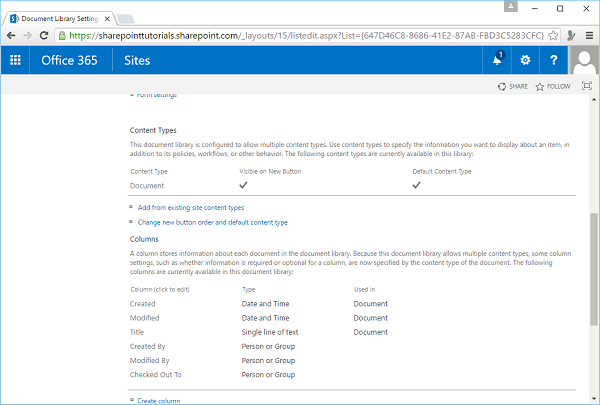
Task: Reload the page with refresh icon
Action: click(46, 33)
